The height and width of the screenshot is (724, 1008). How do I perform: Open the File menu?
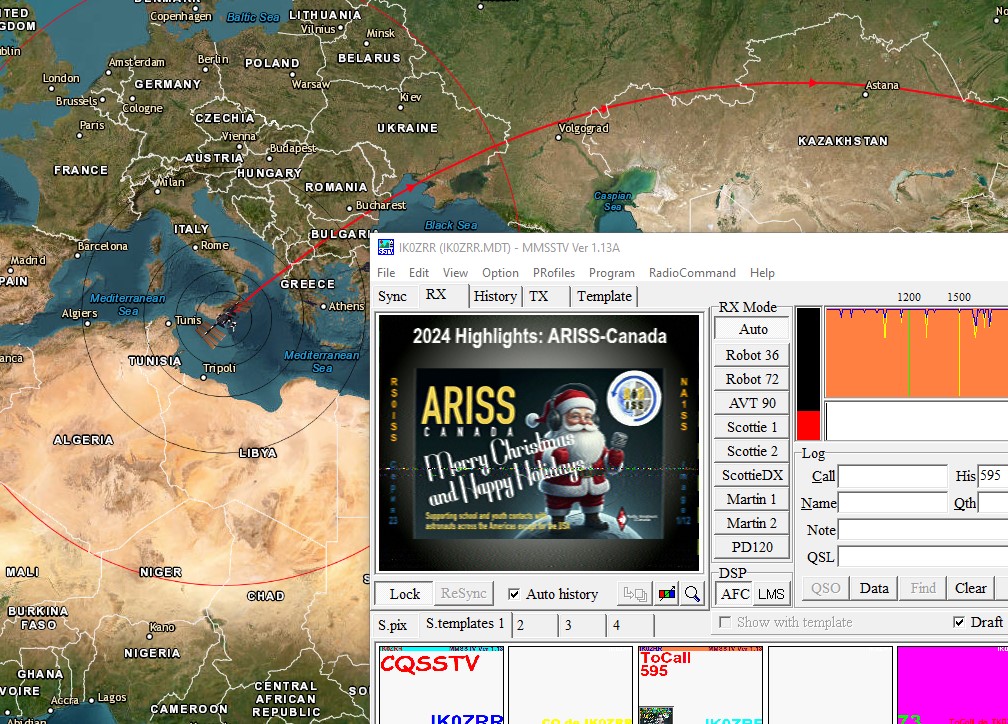(x=386, y=273)
